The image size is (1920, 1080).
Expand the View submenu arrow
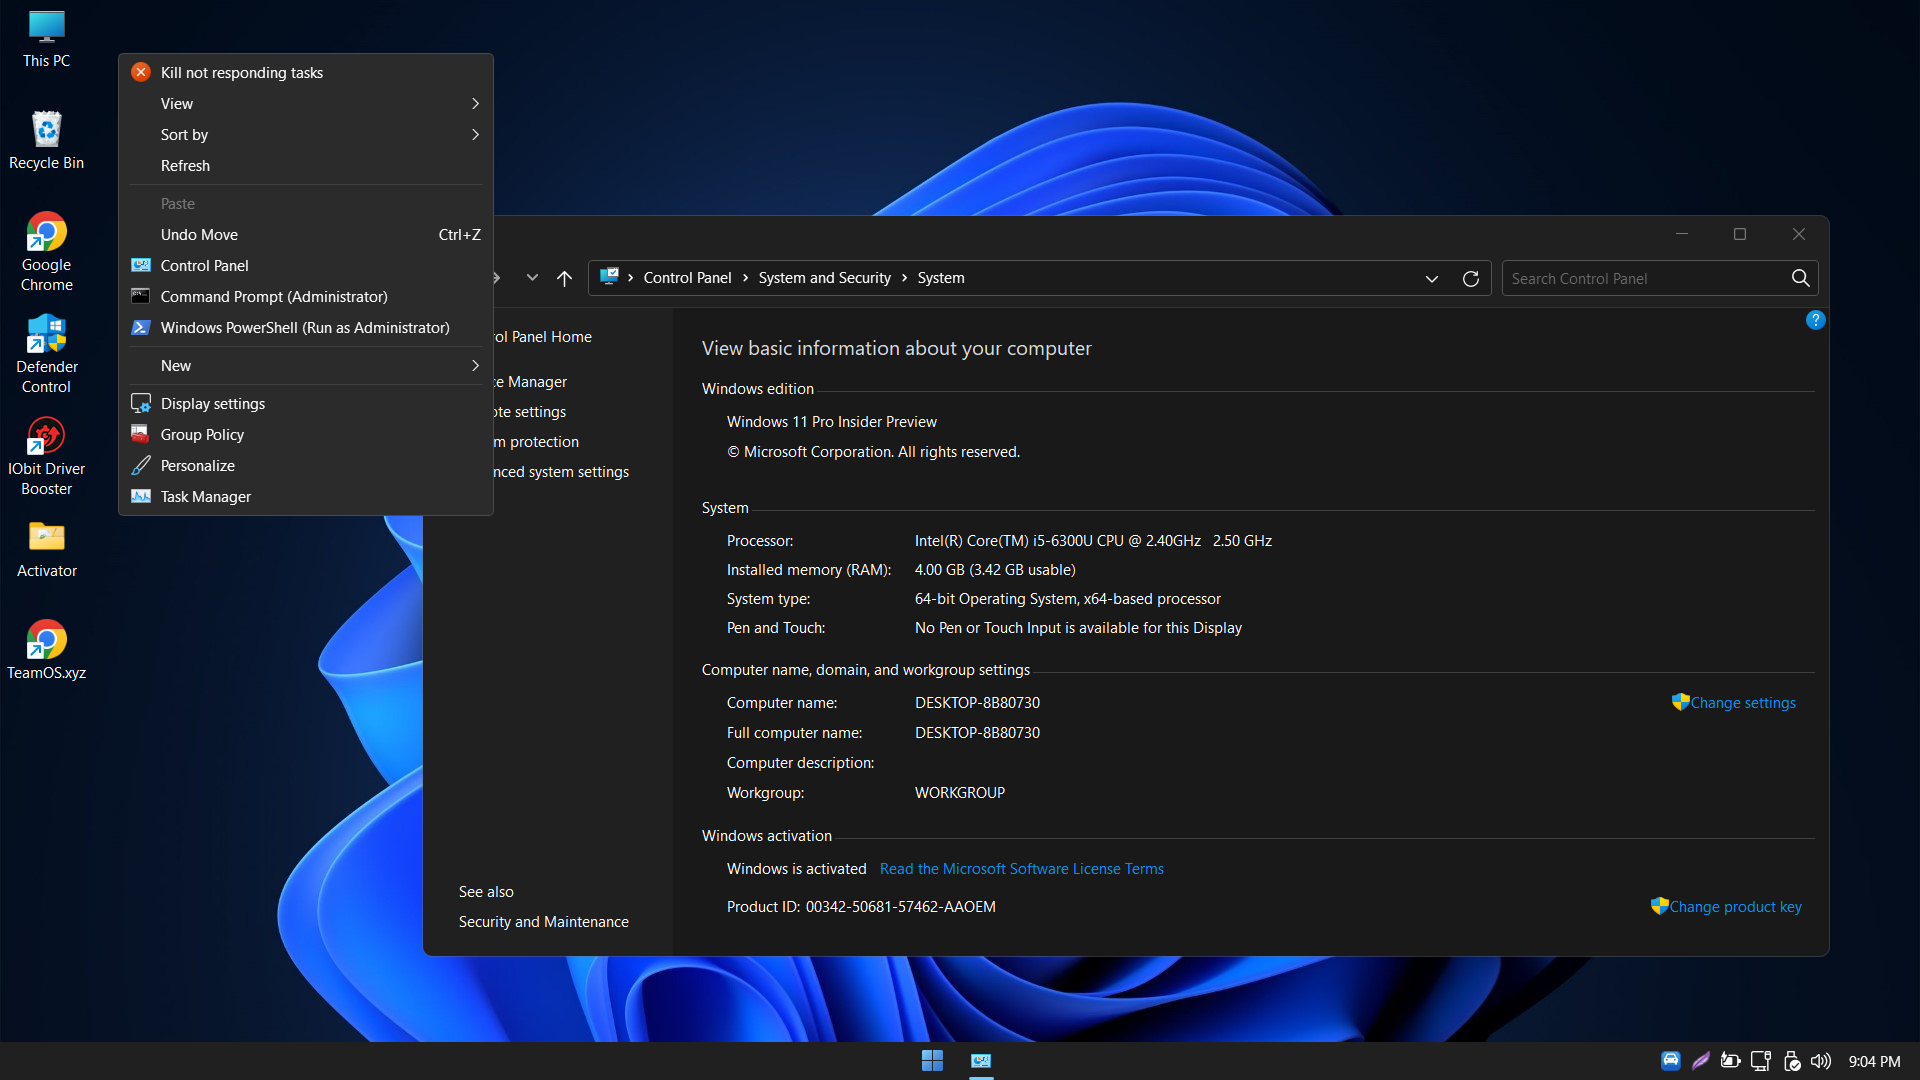point(475,104)
